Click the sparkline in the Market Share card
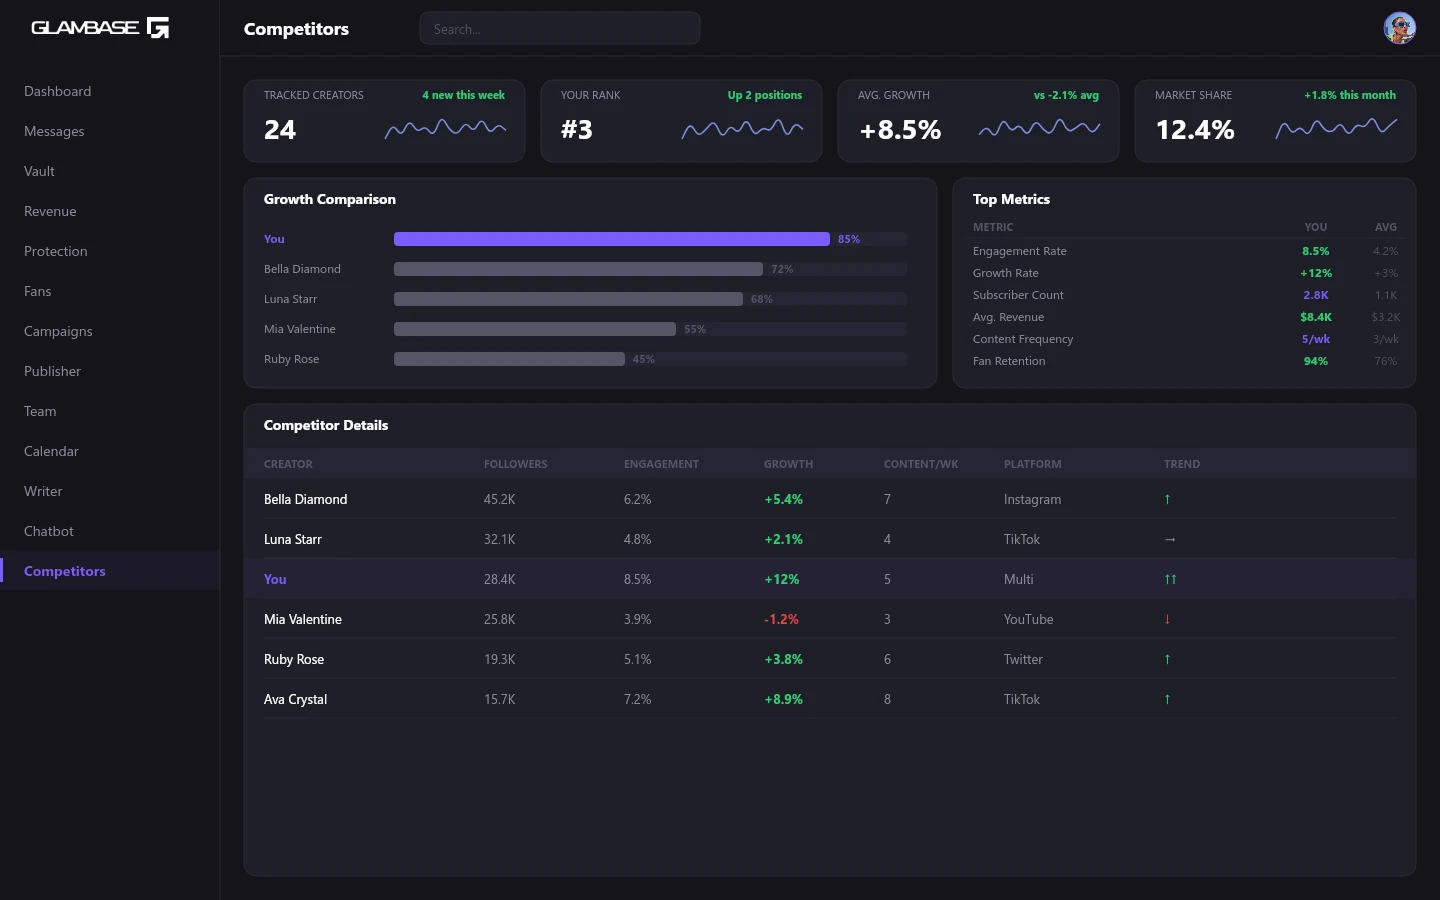Viewport: 1440px width, 900px height. [1336, 128]
